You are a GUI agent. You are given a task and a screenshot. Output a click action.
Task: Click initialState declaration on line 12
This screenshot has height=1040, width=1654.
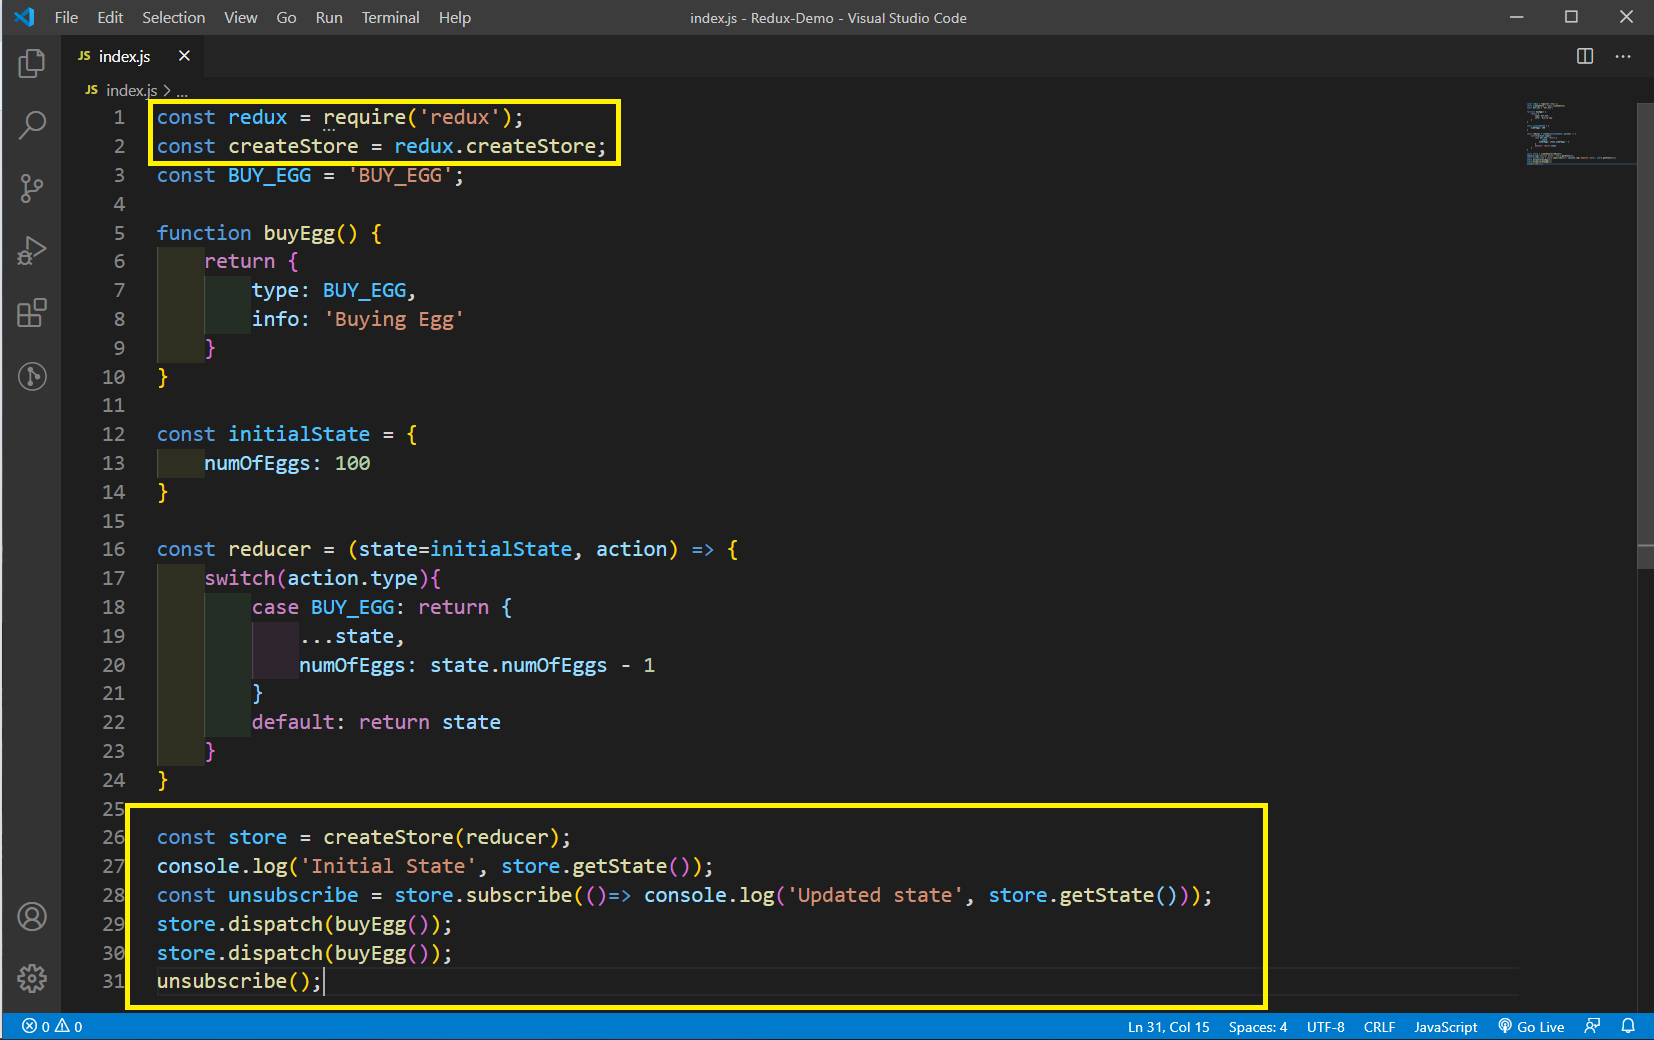[299, 434]
